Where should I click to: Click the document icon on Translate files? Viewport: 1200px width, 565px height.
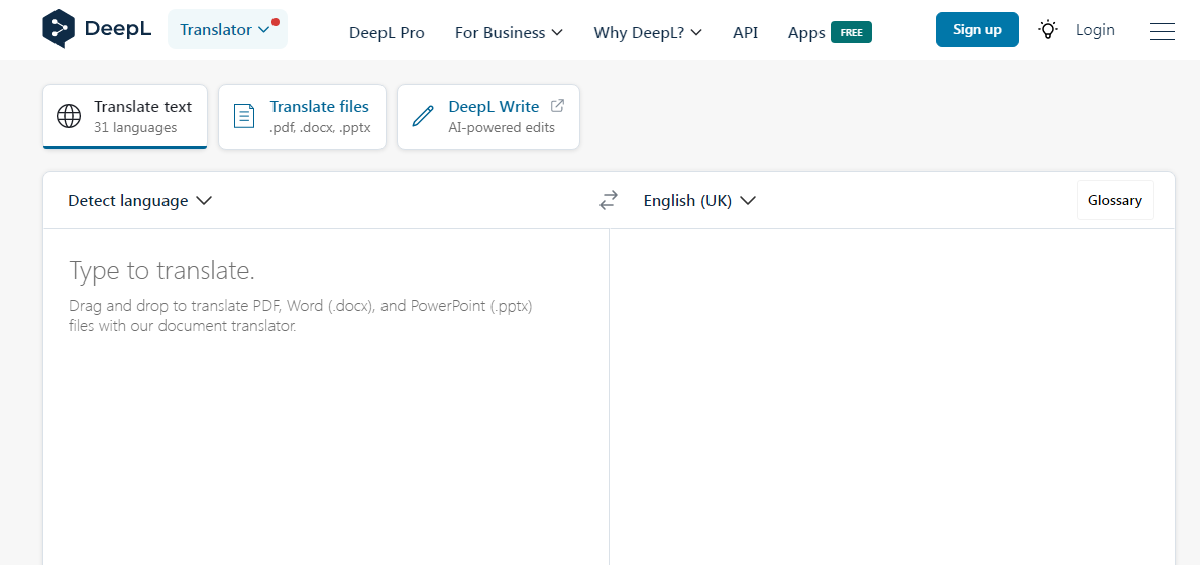tap(244, 116)
